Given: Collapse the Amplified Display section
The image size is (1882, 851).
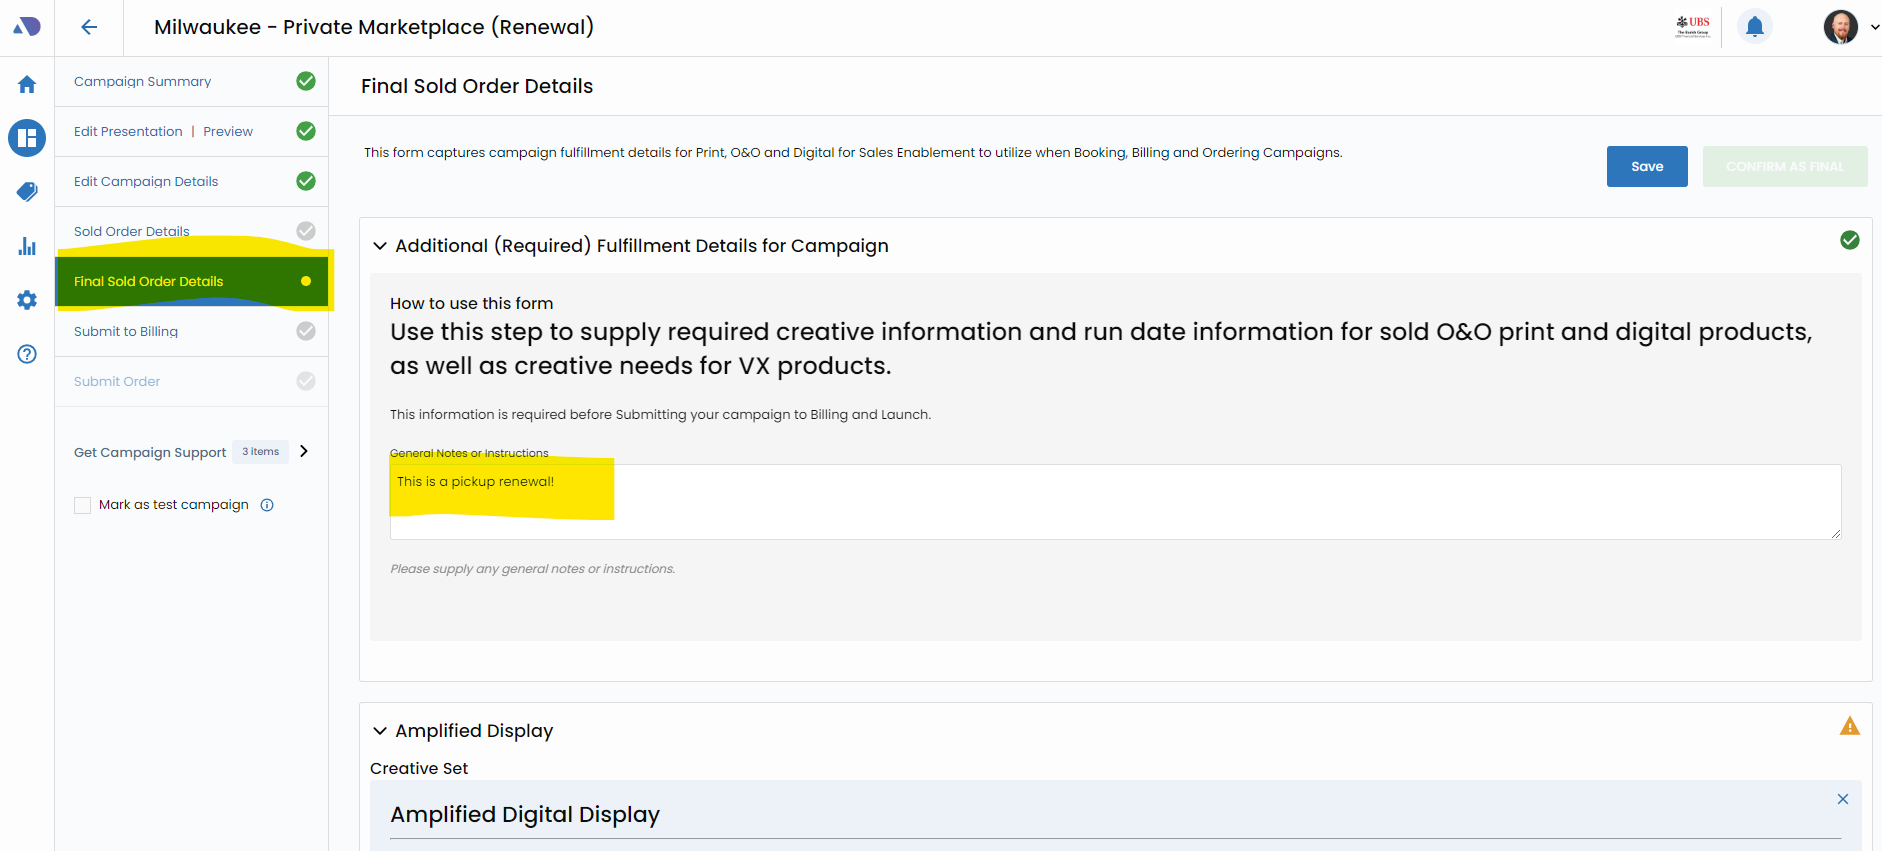Looking at the screenshot, I should click(x=380, y=731).
